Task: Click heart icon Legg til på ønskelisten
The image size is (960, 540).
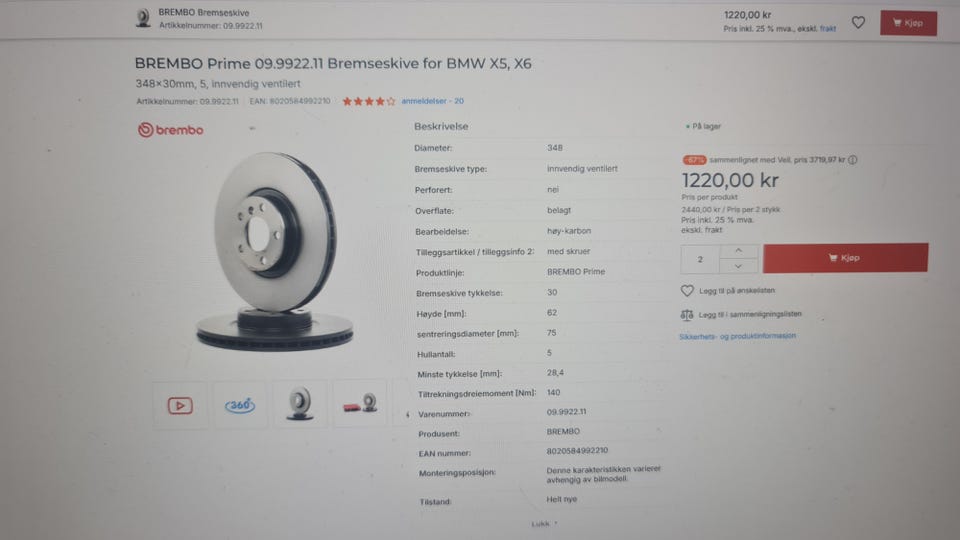Action: pos(687,291)
